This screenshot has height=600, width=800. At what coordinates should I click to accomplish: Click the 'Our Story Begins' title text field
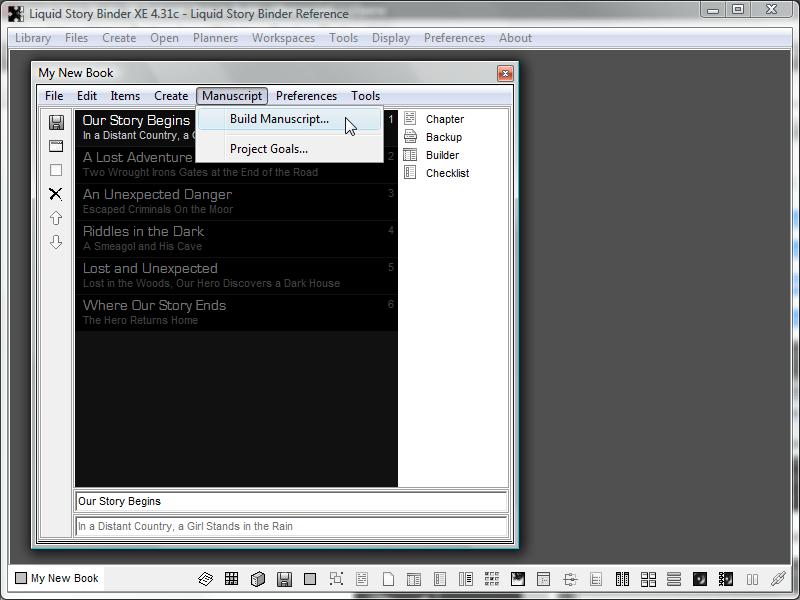[x=290, y=502]
